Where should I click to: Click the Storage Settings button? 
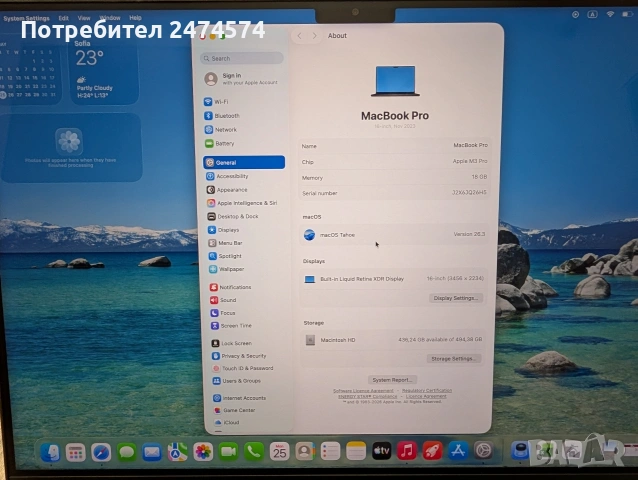click(x=454, y=359)
